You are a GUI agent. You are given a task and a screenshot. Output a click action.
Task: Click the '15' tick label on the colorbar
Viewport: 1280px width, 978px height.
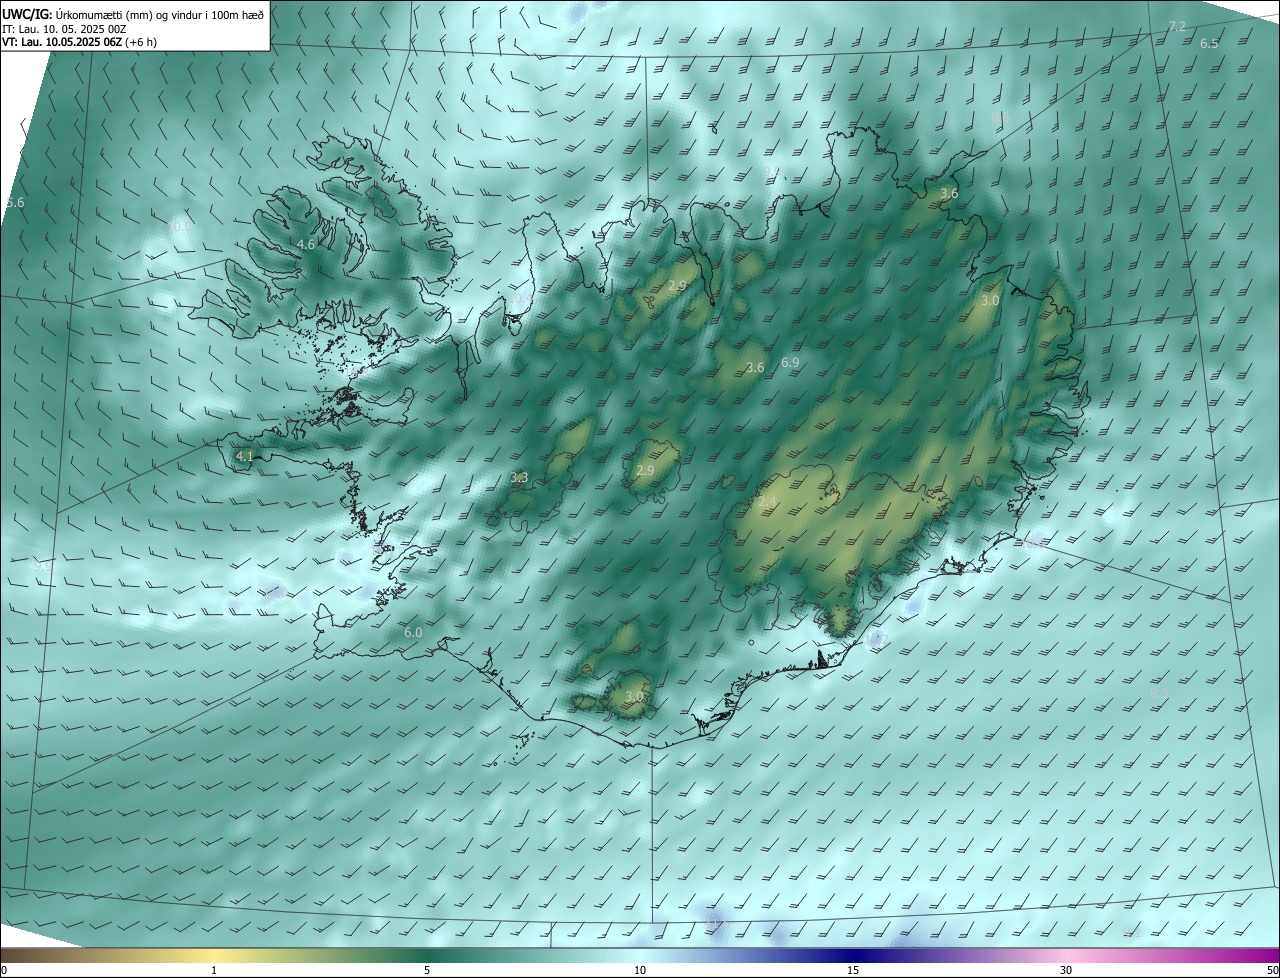(853, 970)
